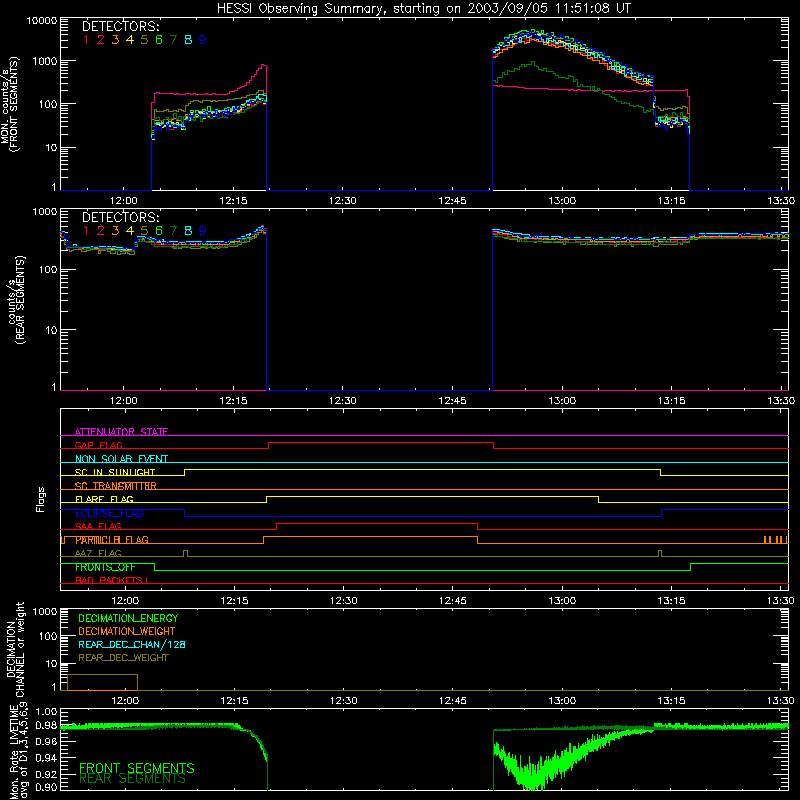Click the SAA_FLAG label
800x800 pixels.
point(98,526)
